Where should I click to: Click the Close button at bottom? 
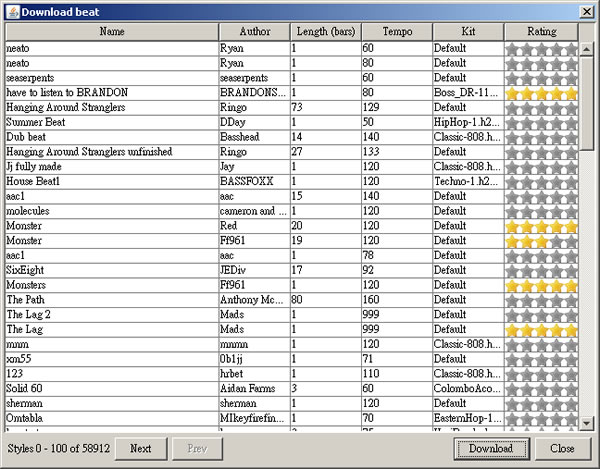tap(562, 448)
